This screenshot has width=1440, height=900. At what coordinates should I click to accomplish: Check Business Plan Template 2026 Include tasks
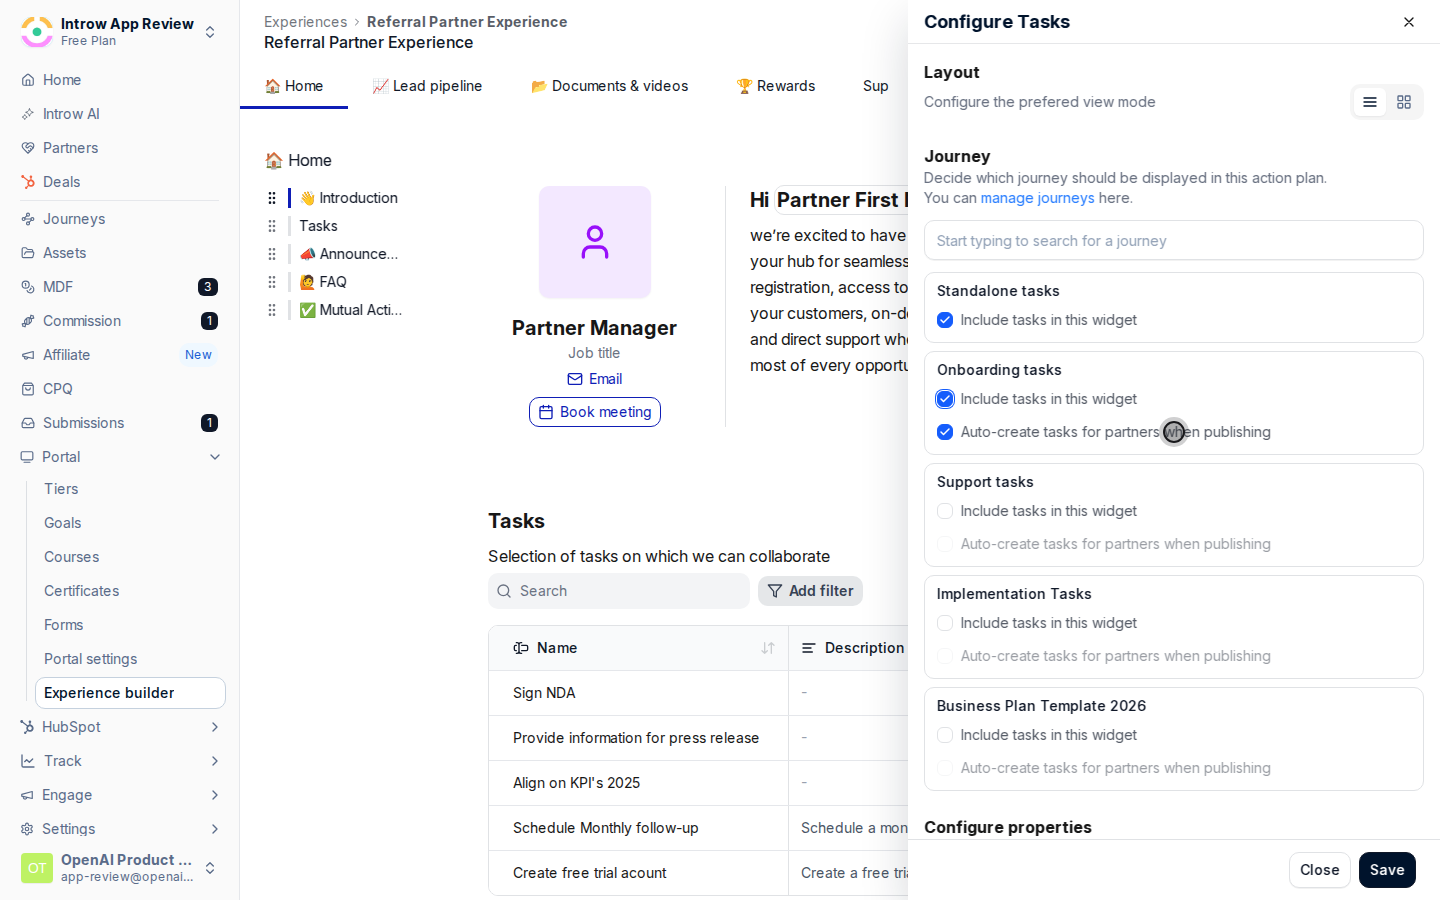click(945, 735)
